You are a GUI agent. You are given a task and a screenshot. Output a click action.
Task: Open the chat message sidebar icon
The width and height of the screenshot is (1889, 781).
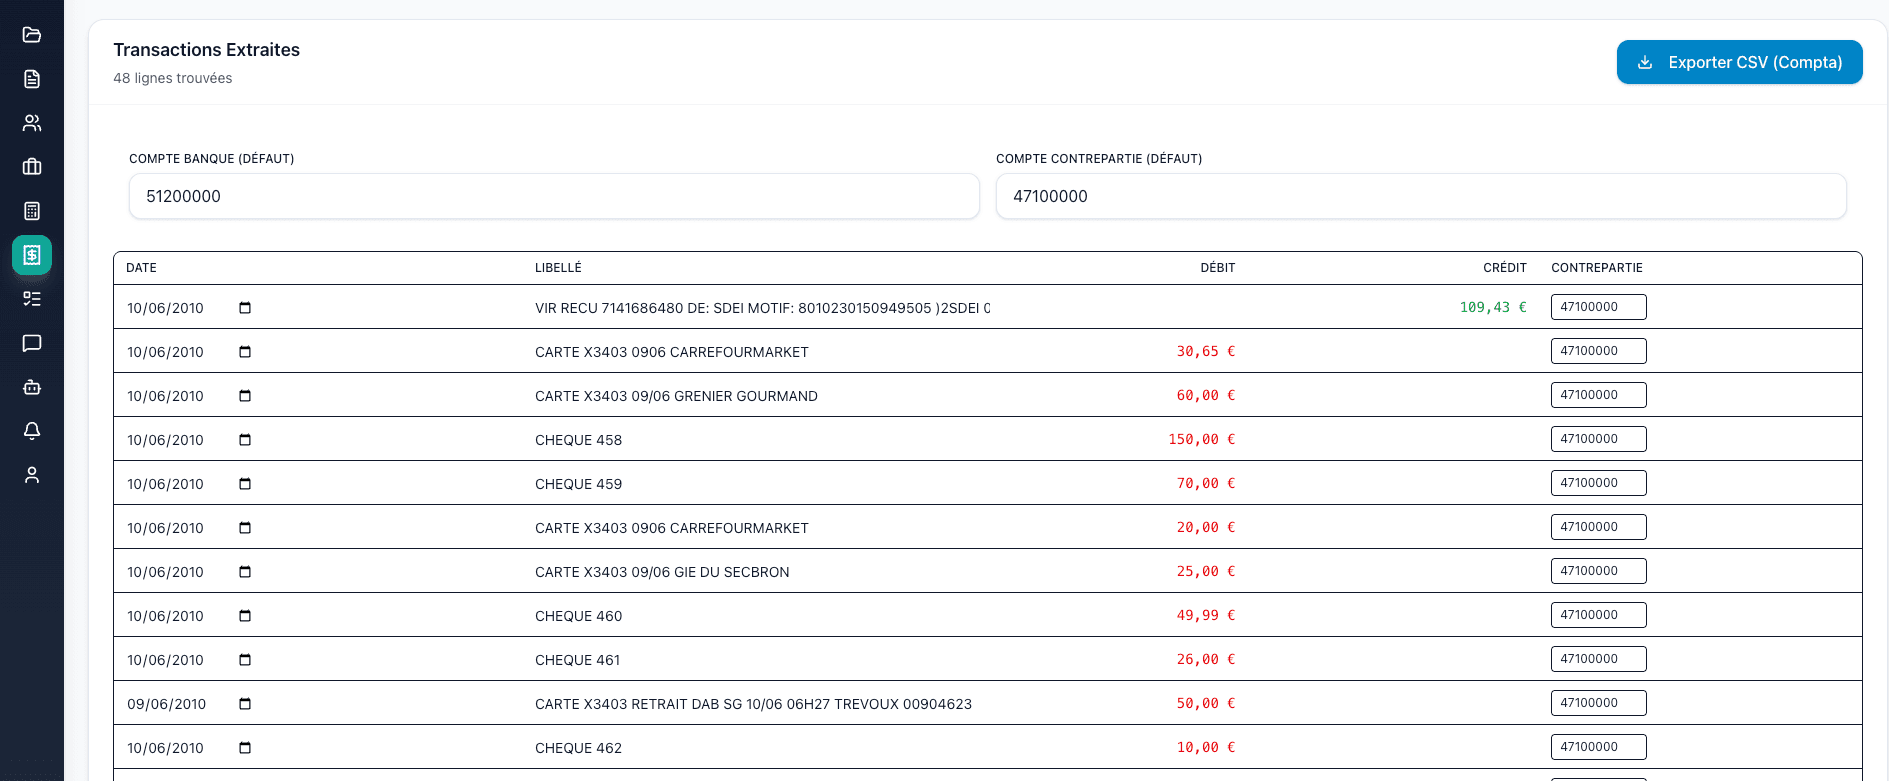coord(32,343)
